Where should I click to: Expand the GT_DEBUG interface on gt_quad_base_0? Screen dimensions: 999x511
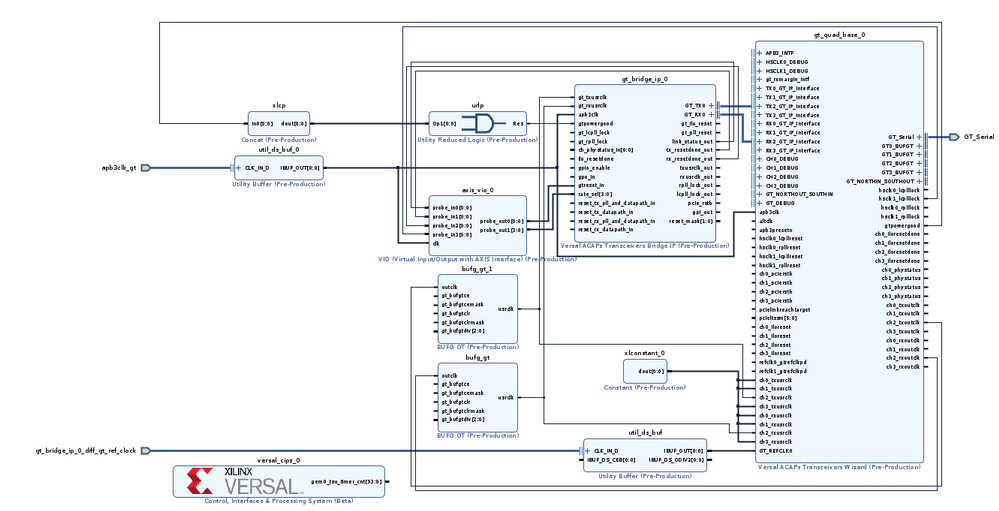[x=758, y=203]
